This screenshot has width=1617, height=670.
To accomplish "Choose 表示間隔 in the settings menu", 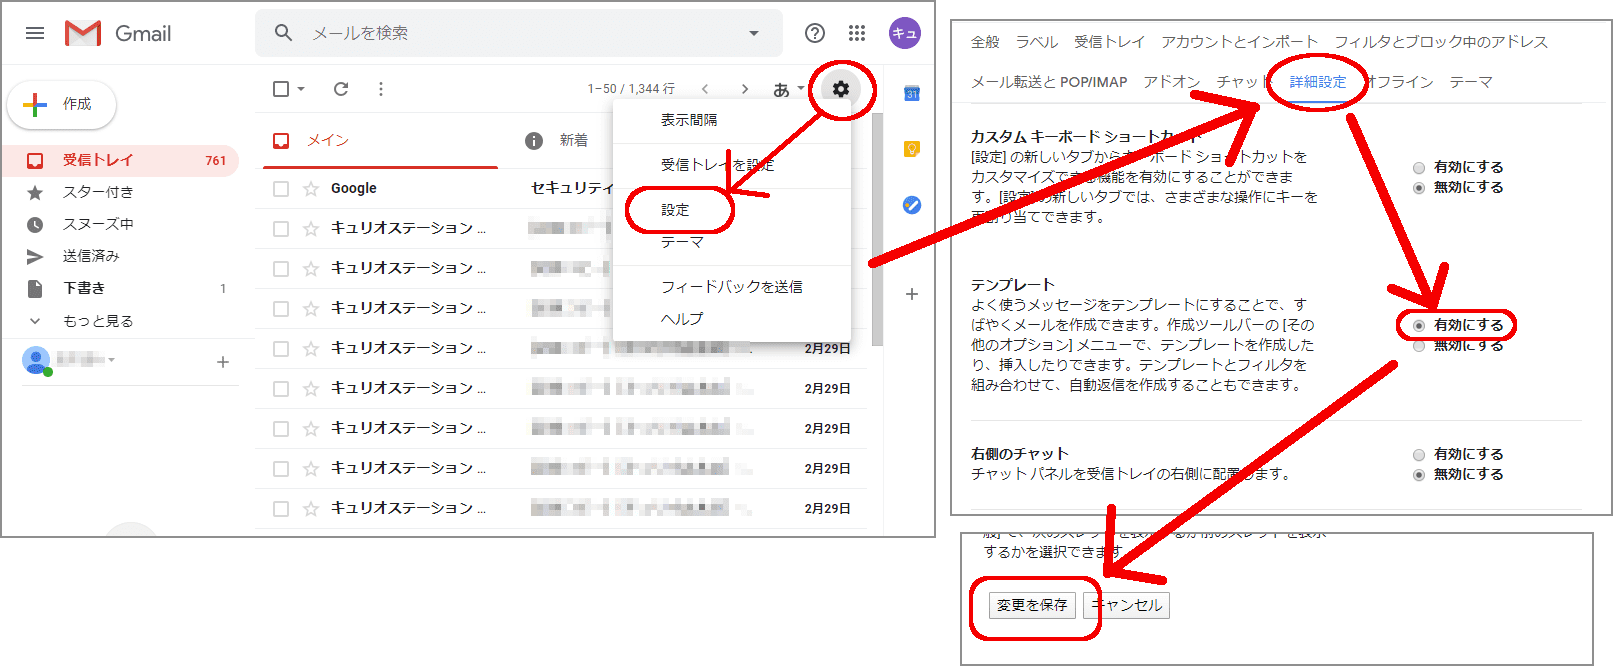I will [689, 120].
